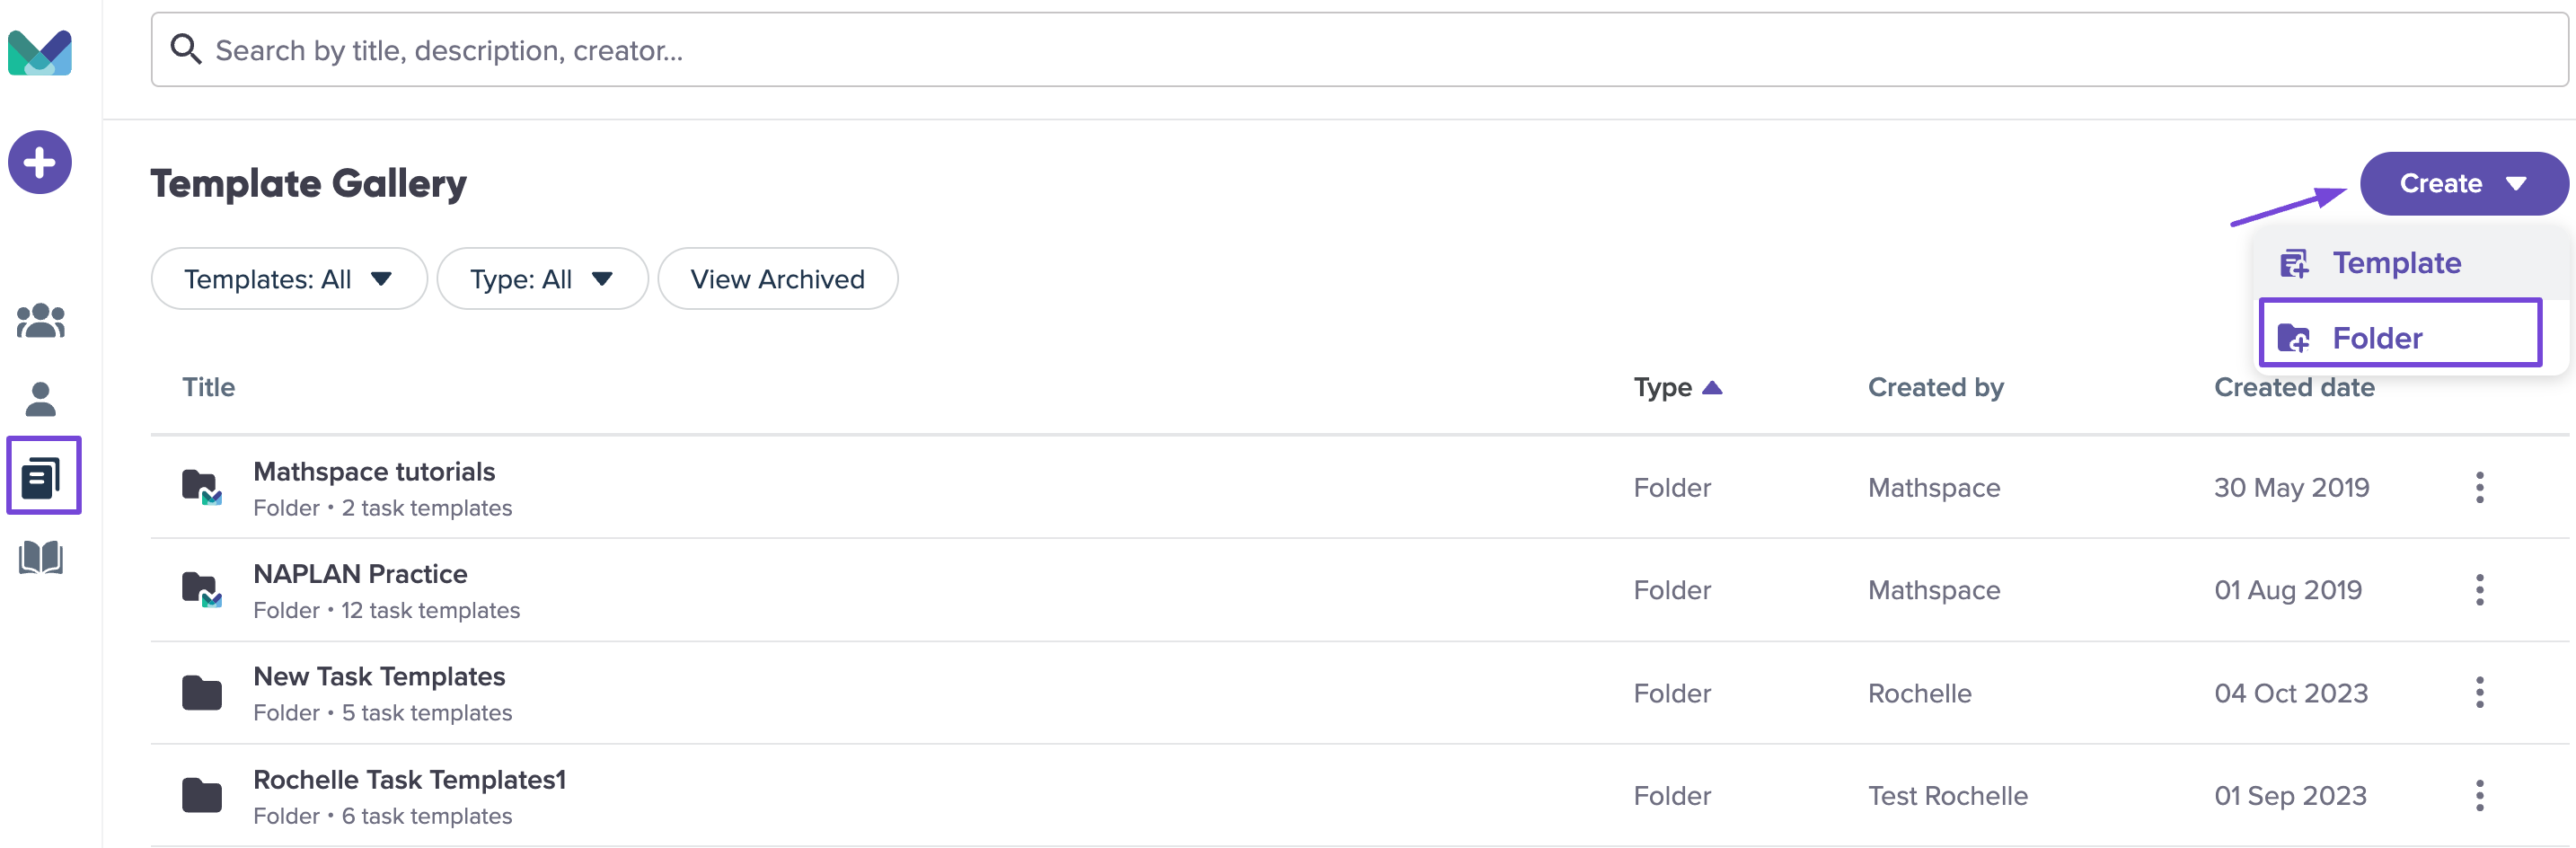The width and height of the screenshot is (2576, 848).
Task: Open the single student icon in sidebar
Action: click(x=41, y=399)
